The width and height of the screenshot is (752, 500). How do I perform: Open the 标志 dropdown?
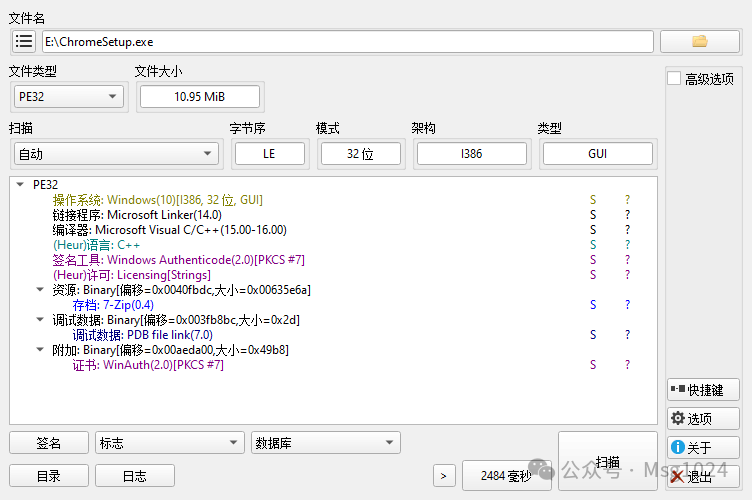click(168, 443)
